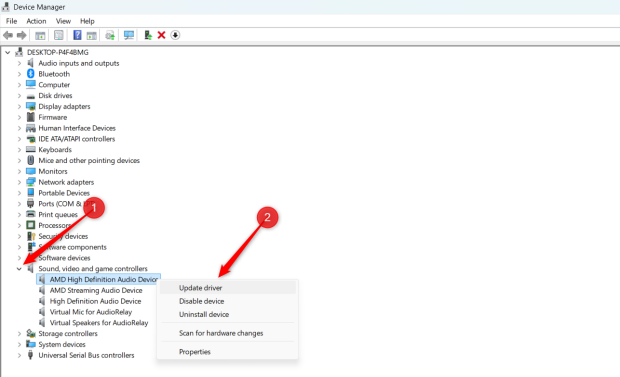Select AMD Streaming Audio Device
The height and width of the screenshot is (377, 620).
[96, 290]
